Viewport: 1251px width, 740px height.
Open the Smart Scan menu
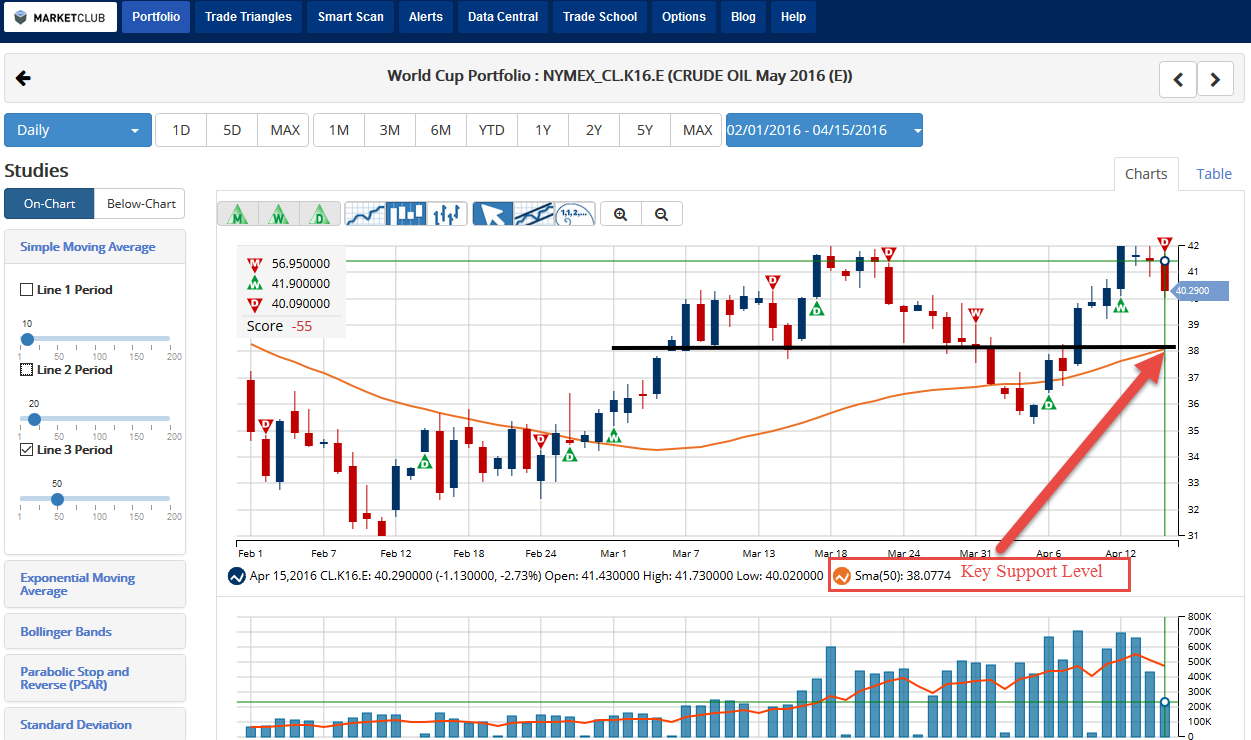click(350, 17)
